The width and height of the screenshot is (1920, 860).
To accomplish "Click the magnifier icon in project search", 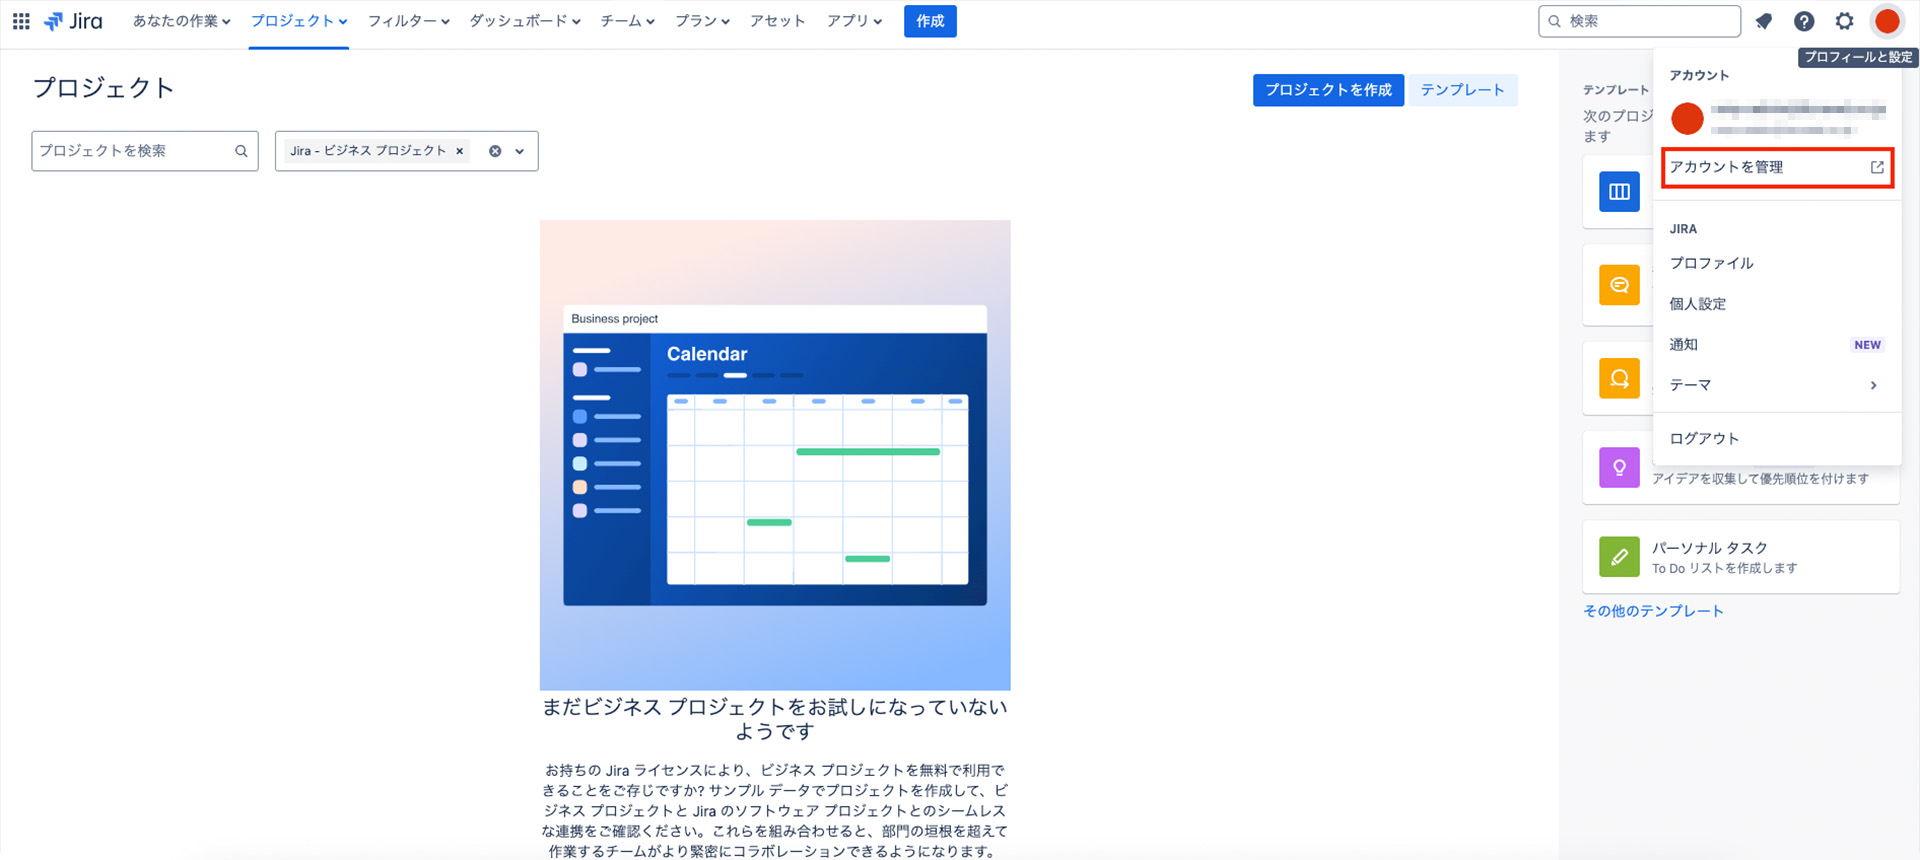I will point(241,151).
